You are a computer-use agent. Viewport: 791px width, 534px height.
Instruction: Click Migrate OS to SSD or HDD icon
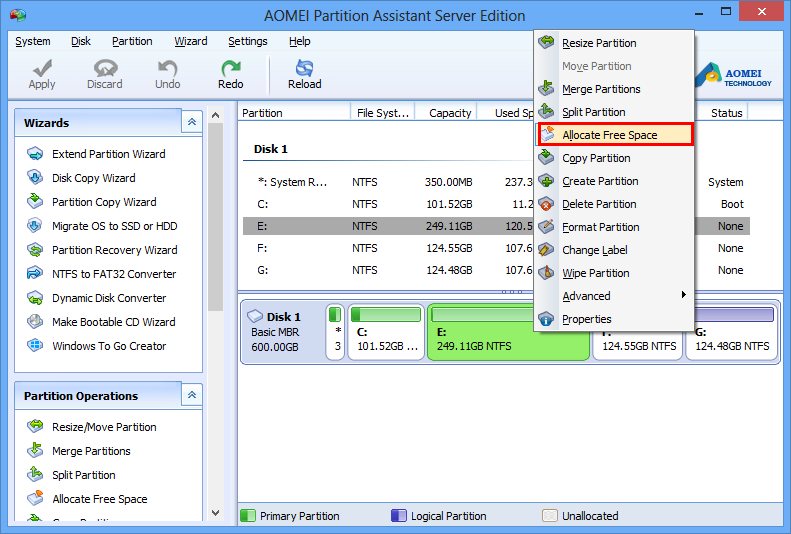click(x=35, y=225)
